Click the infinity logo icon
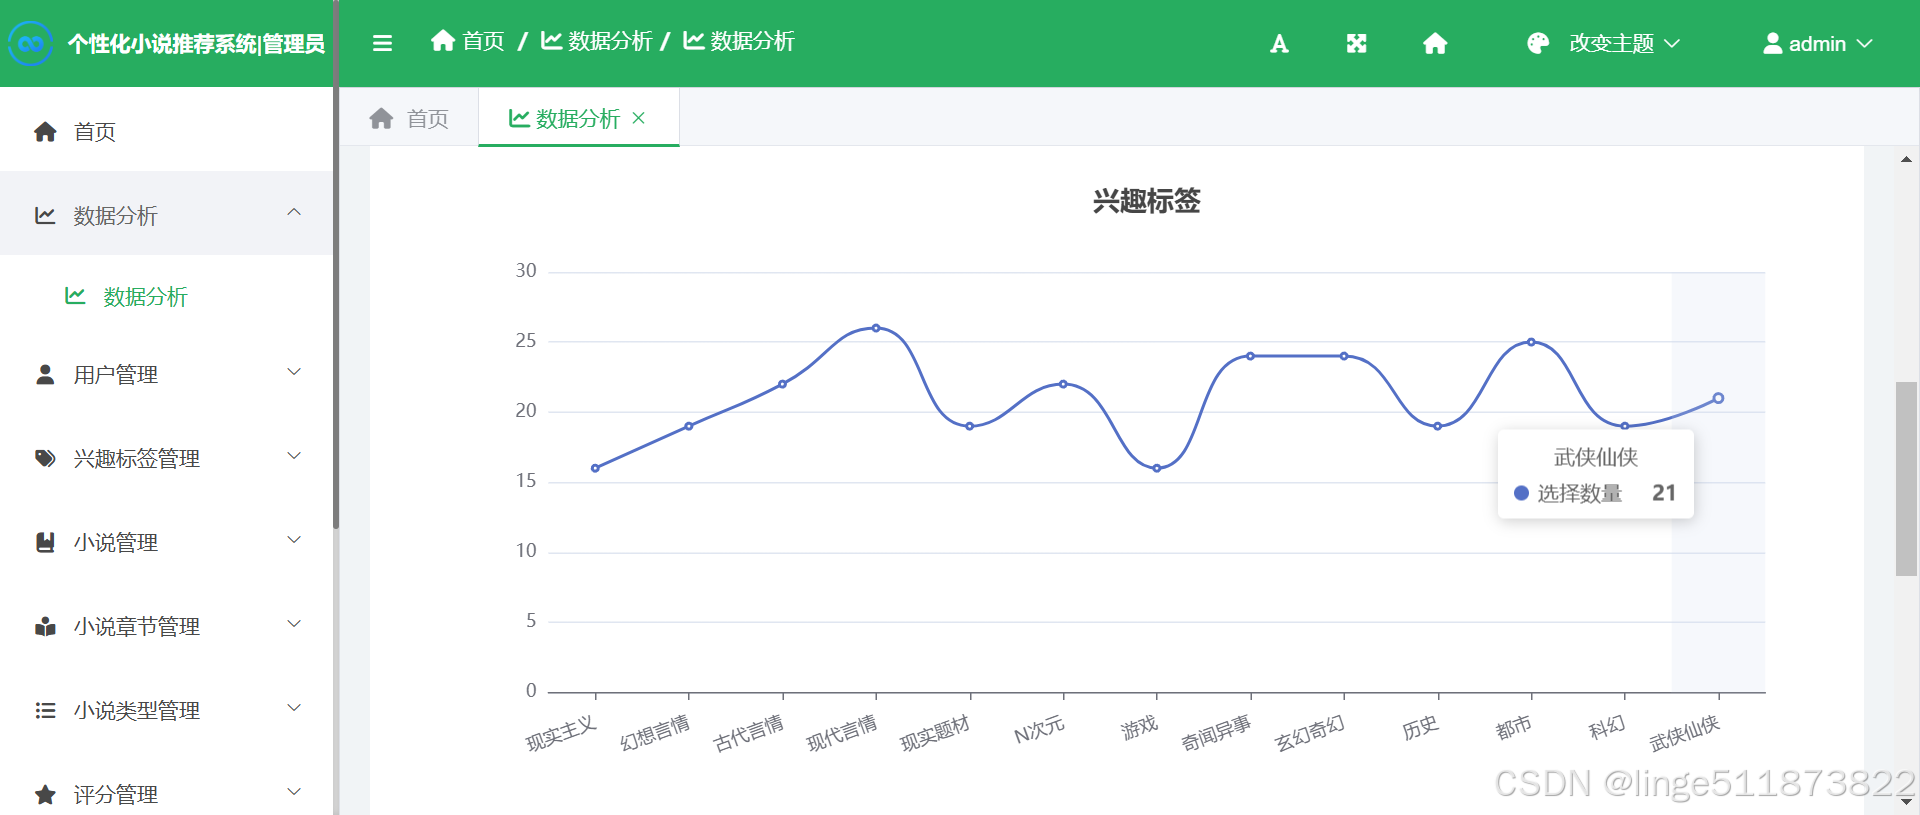 click(30, 44)
